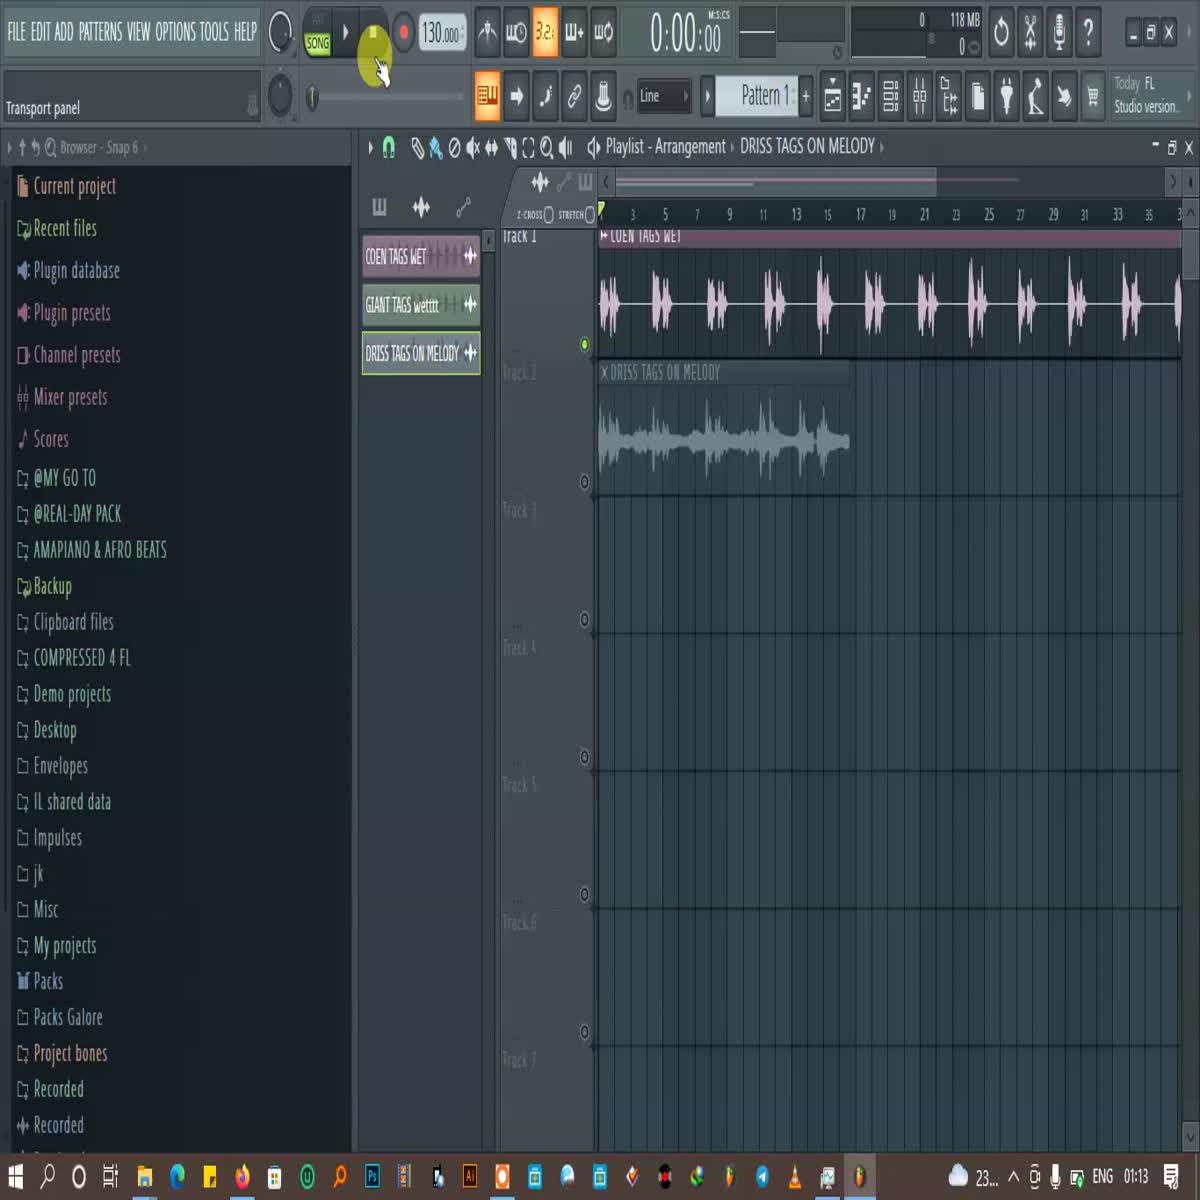Enable the STRETCH checkbox
Screen dimensions: 1200x1200
click(588, 213)
